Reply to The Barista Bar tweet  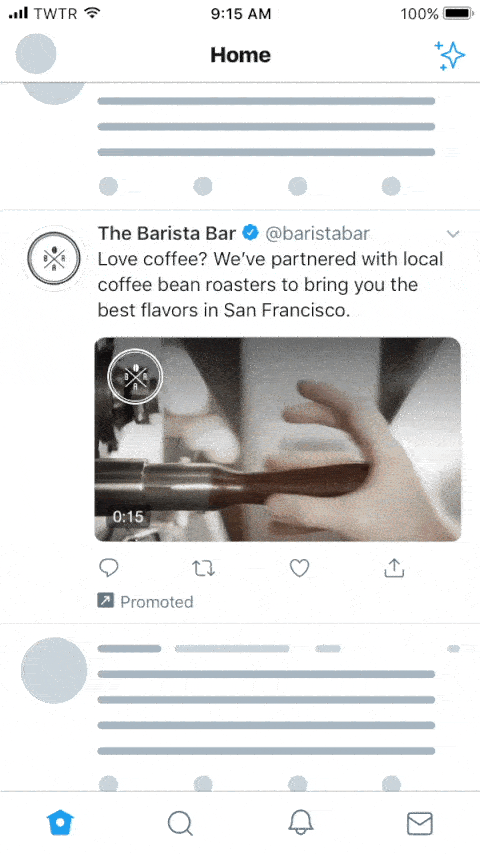tap(108, 568)
